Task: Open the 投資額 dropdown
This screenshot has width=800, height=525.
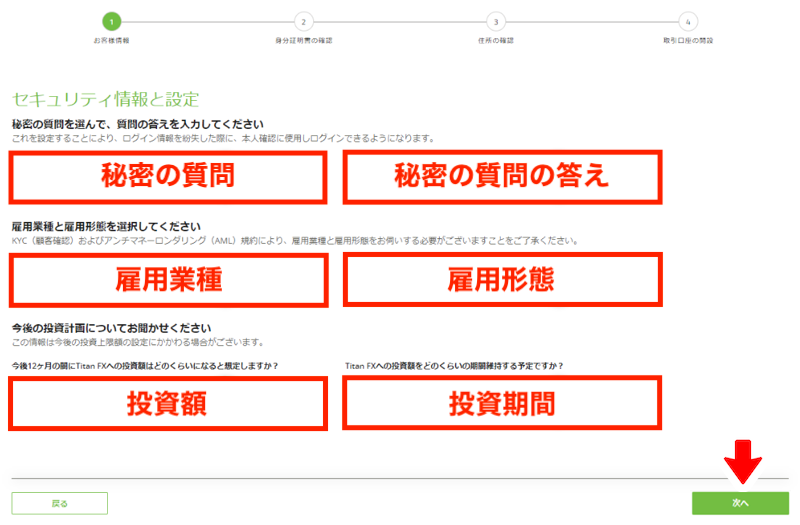Action: click(168, 404)
